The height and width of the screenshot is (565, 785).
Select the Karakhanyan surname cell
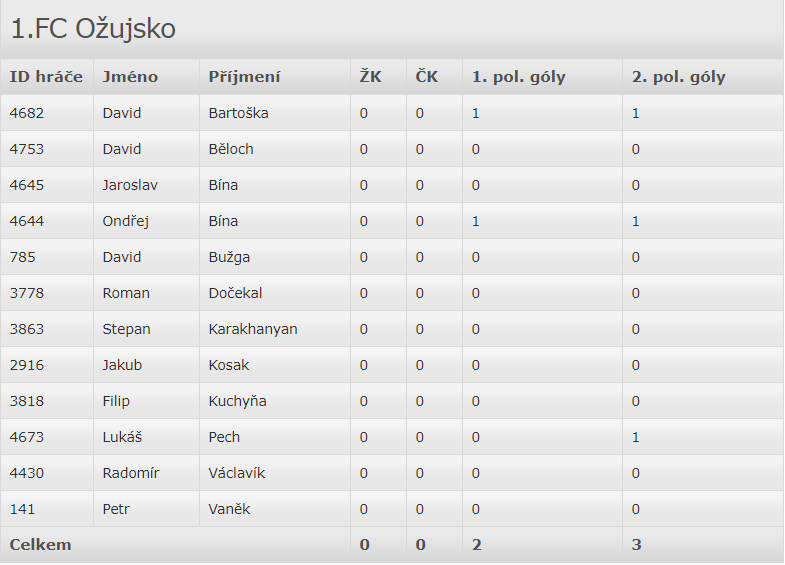(253, 329)
